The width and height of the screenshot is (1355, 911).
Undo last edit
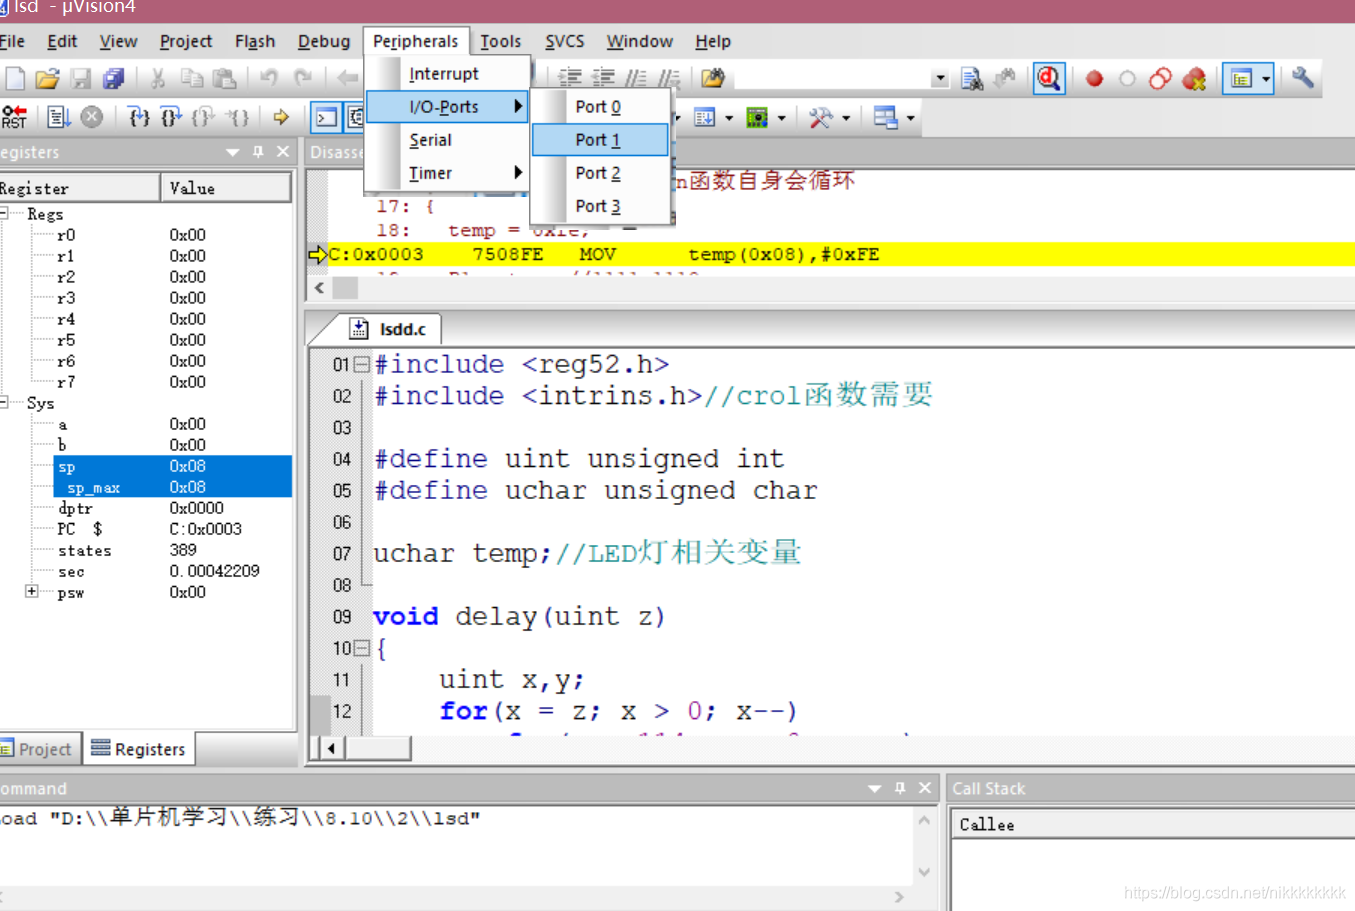tap(269, 78)
